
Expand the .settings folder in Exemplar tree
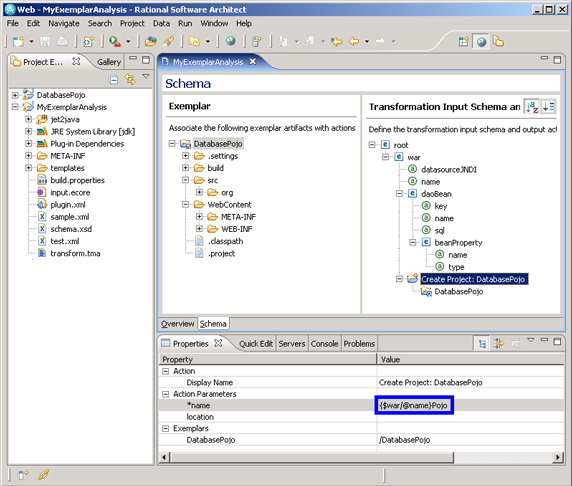185,156
